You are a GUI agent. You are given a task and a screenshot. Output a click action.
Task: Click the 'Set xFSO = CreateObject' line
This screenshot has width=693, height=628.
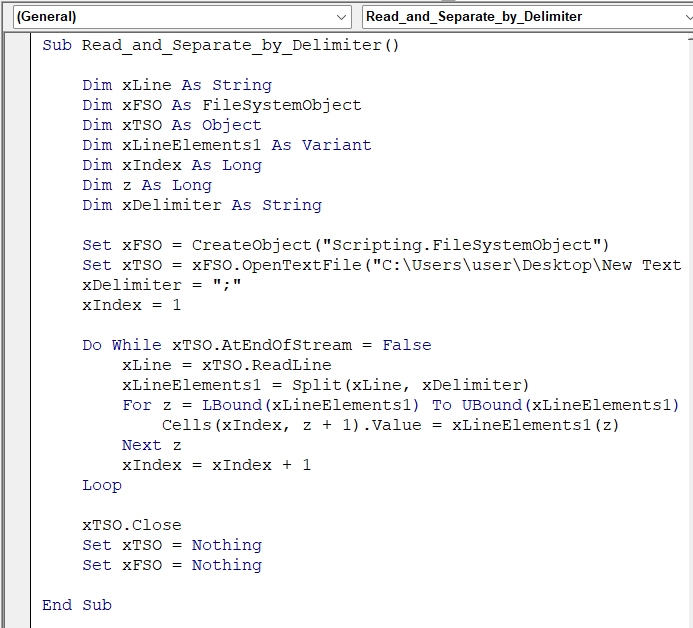pos(346,245)
